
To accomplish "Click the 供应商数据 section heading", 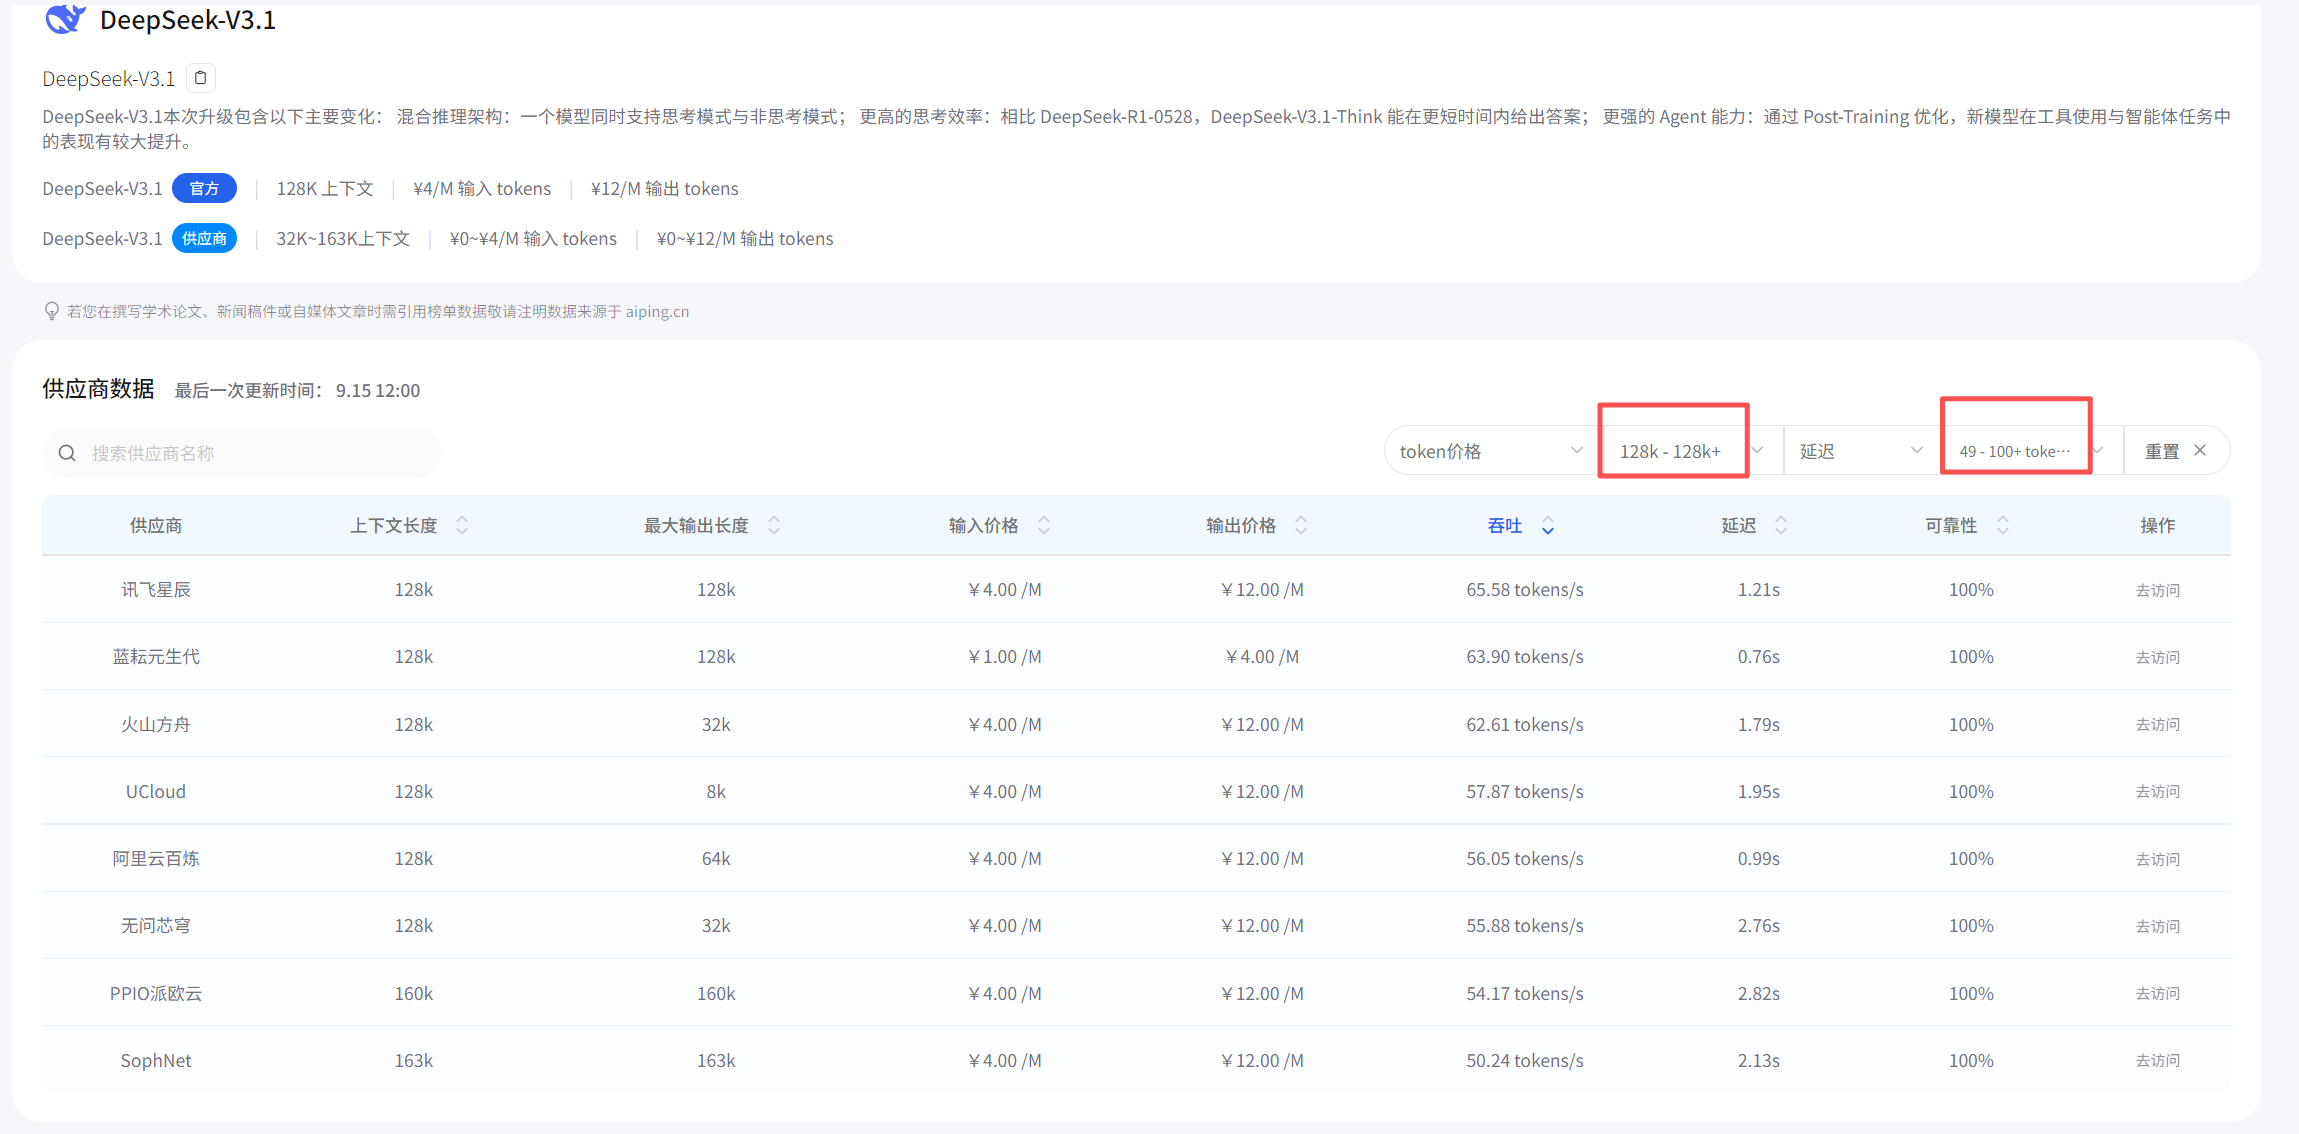I will click(x=98, y=388).
